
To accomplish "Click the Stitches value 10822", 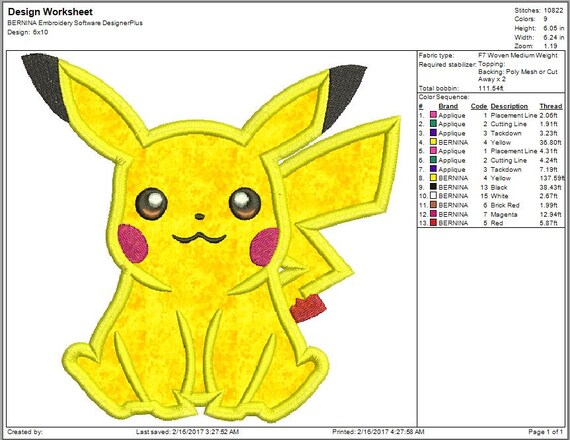I will (x=553, y=11).
